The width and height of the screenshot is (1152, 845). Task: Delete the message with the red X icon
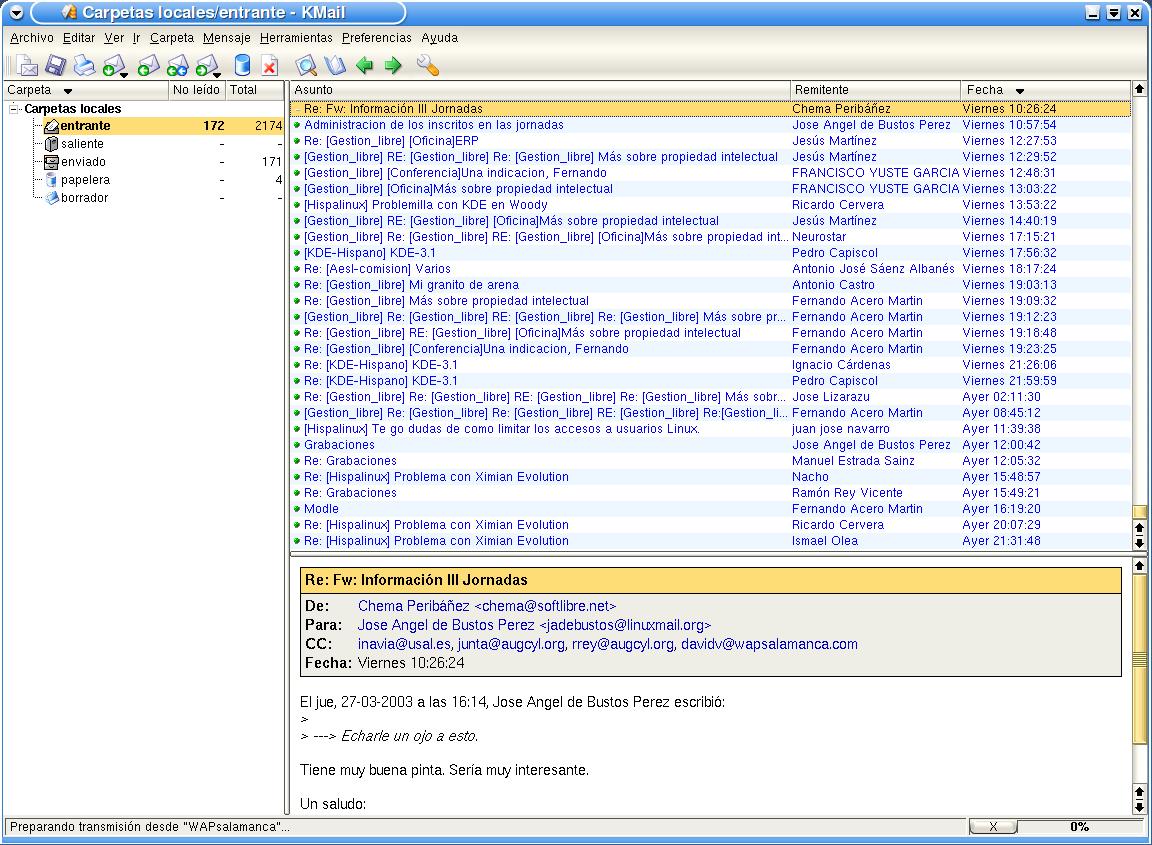pos(270,66)
